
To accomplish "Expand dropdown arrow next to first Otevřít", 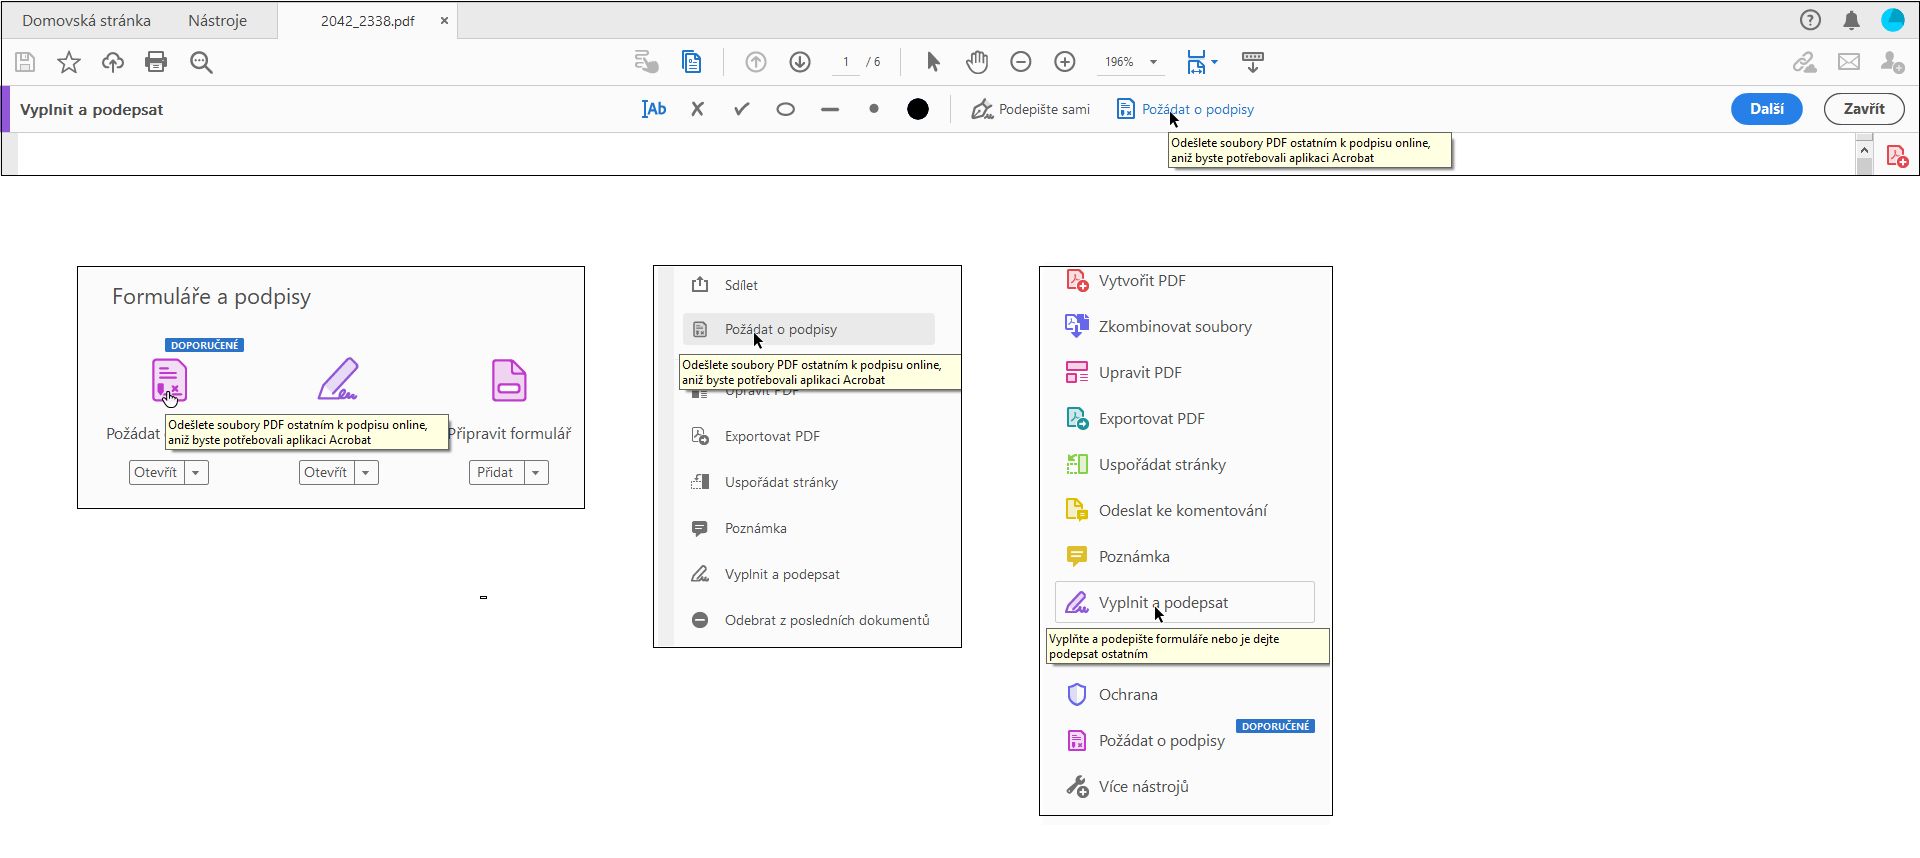I will click(x=197, y=473).
